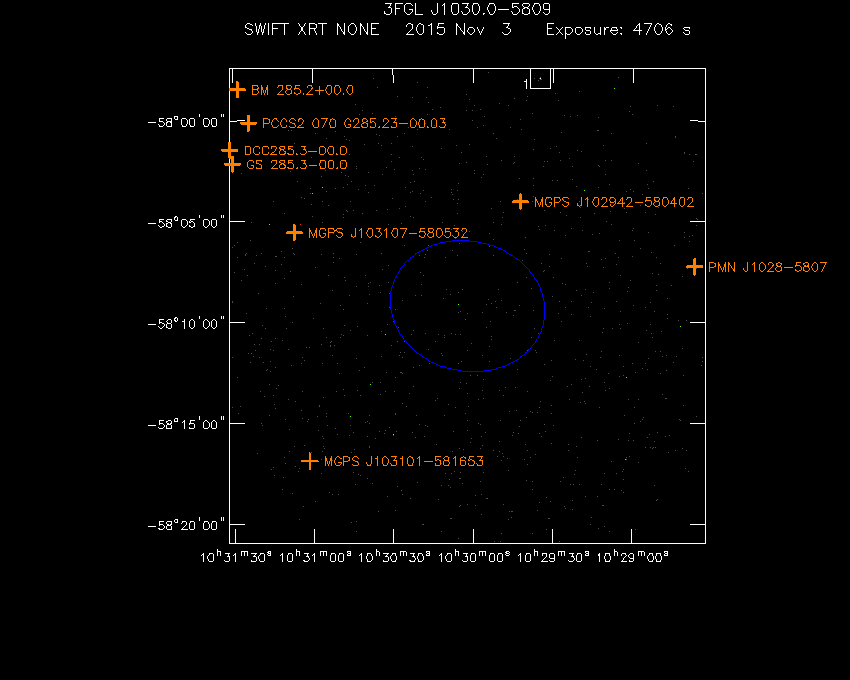The image size is (850, 680).
Task: Click the small white box source marker 1
Action: pyautogui.click(x=540, y=79)
